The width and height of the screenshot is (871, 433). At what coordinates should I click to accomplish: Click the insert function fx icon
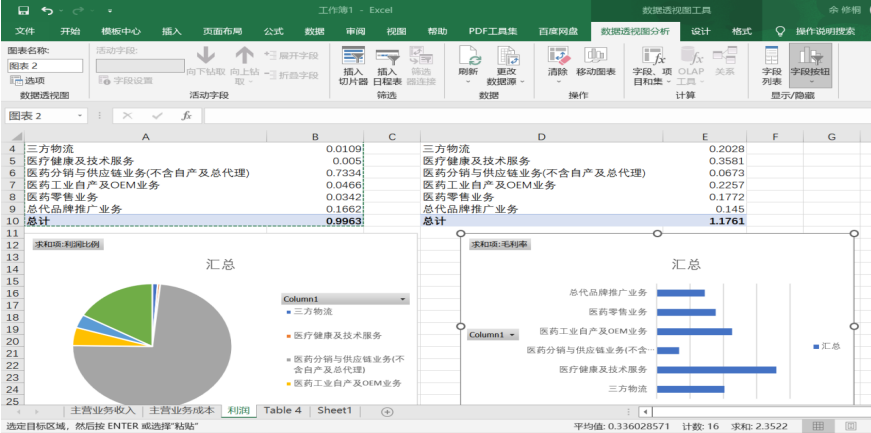186,116
